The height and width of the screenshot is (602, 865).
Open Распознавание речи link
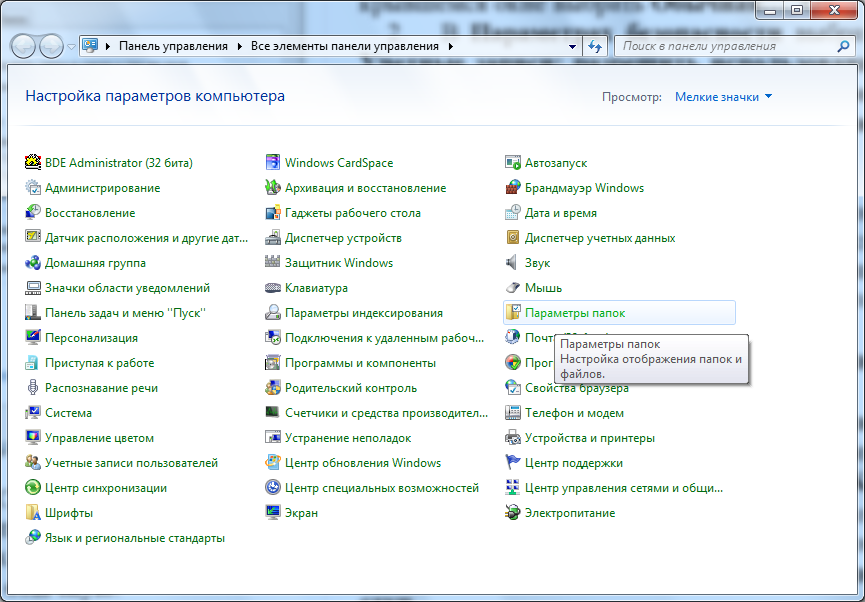(x=102, y=388)
